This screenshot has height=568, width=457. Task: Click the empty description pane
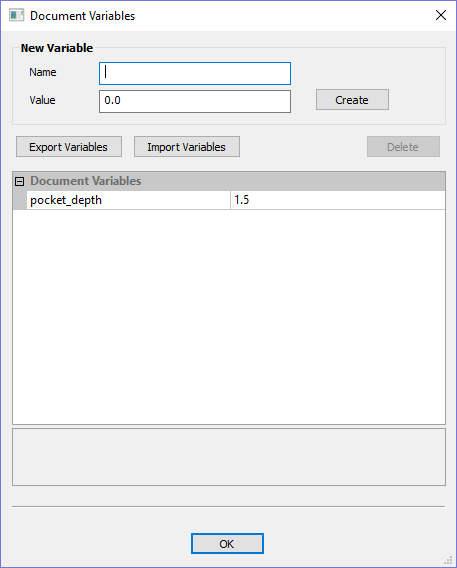tap(229, 457)
